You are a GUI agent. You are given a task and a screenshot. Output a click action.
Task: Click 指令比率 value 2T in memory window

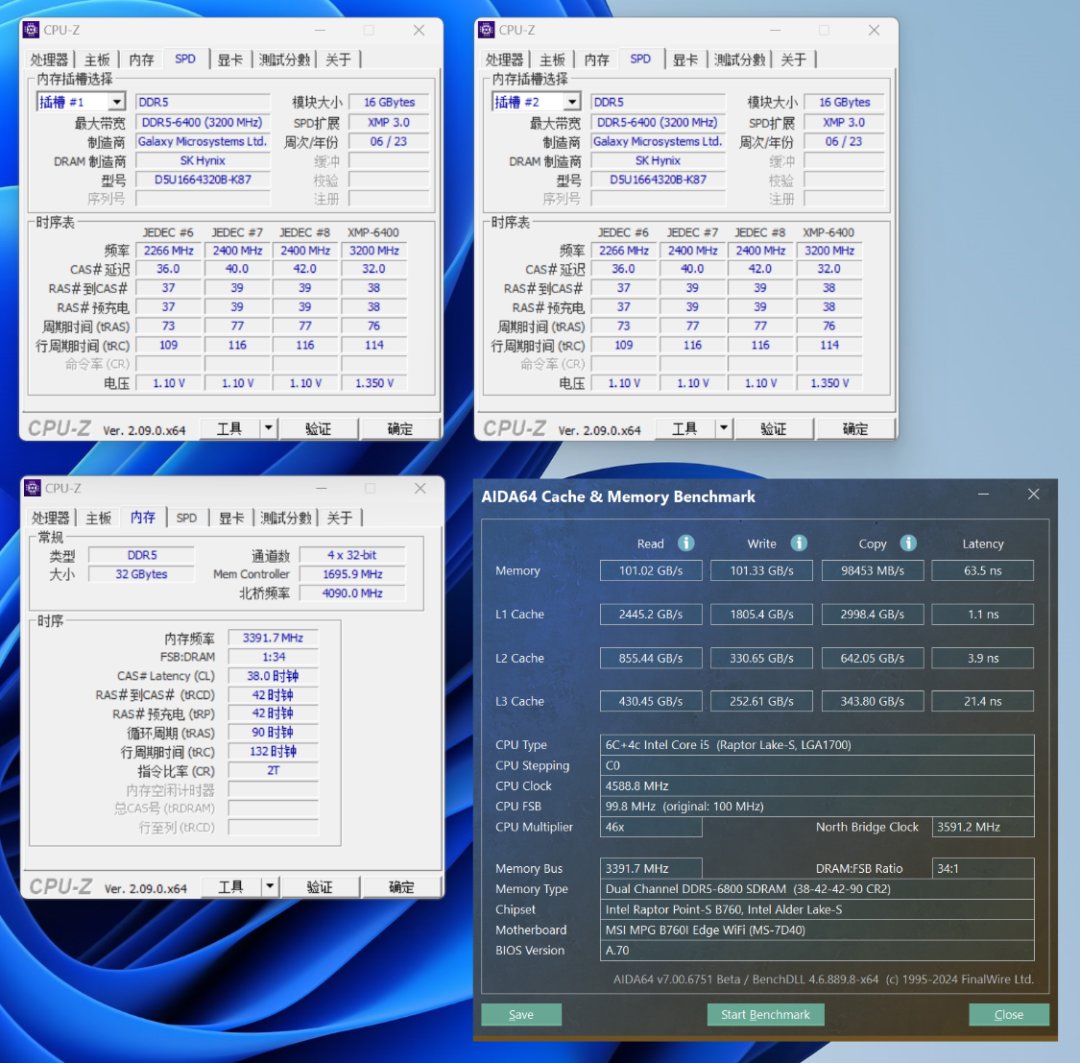(273, 770)
